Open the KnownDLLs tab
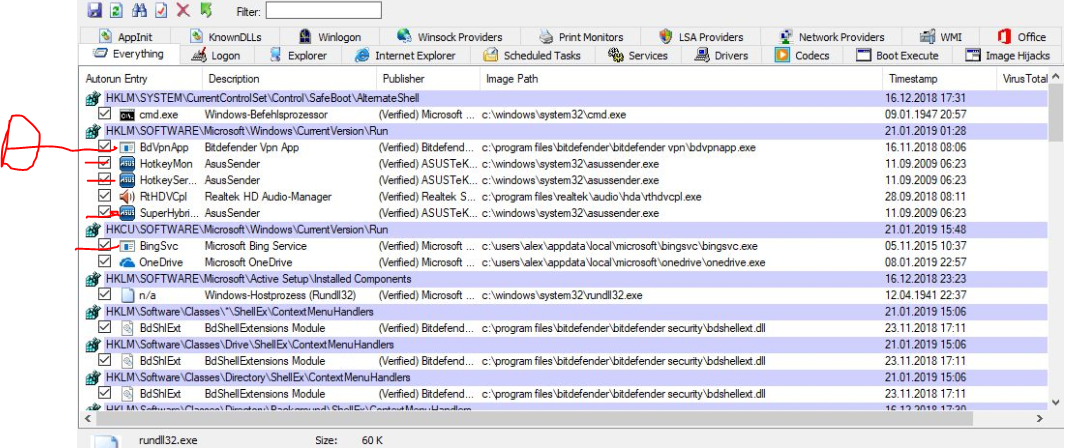The image size is (1072, 448). (x=226, y=37)
